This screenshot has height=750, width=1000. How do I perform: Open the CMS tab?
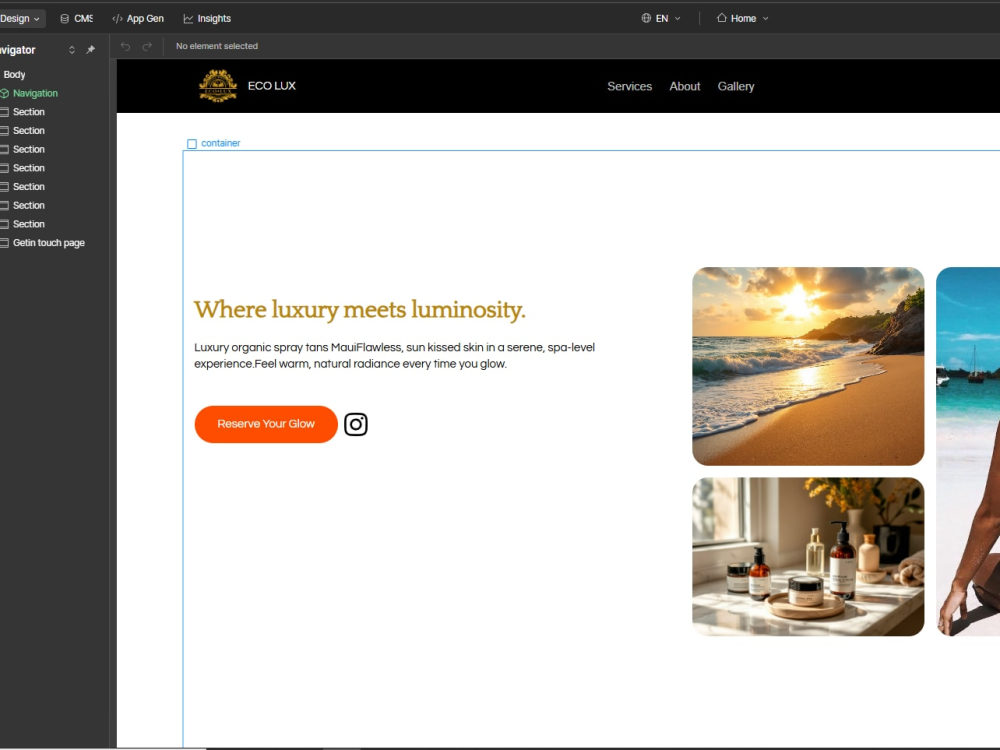76,18
